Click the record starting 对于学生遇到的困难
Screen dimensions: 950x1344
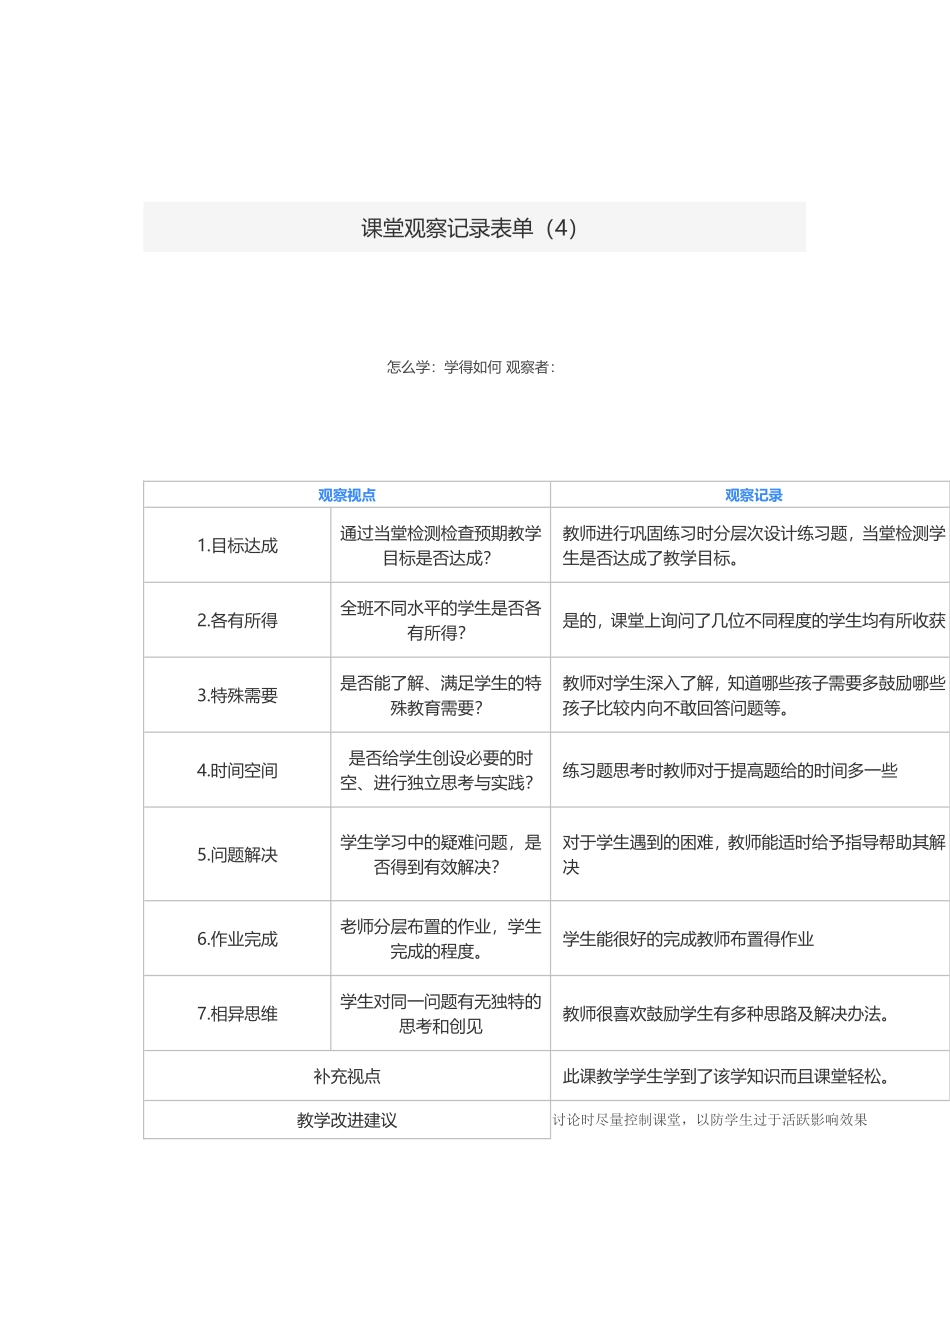pyautogui.click(x=754, y=854)
